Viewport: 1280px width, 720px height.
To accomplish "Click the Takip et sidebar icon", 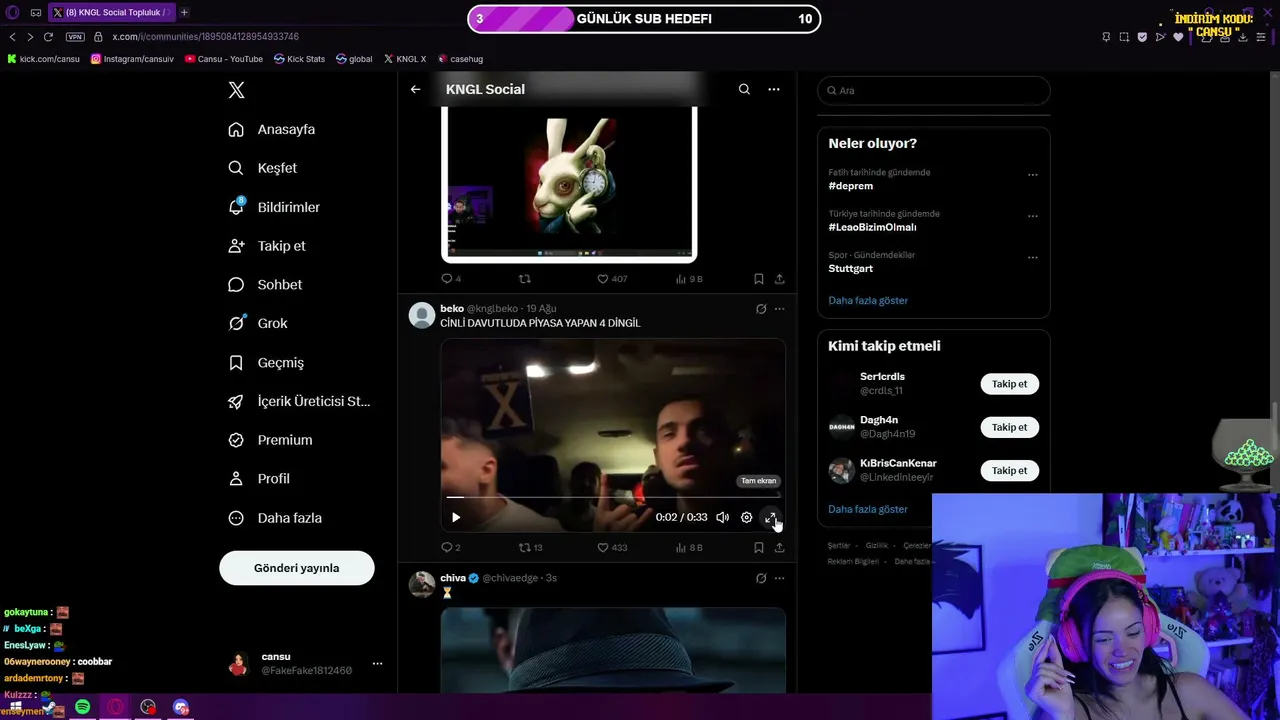I will [236, 246].
